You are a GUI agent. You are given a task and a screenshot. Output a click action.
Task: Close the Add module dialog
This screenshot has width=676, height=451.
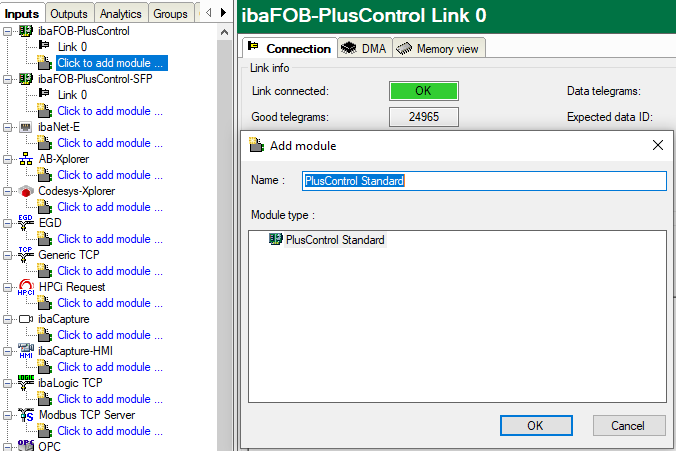[657, 145]
